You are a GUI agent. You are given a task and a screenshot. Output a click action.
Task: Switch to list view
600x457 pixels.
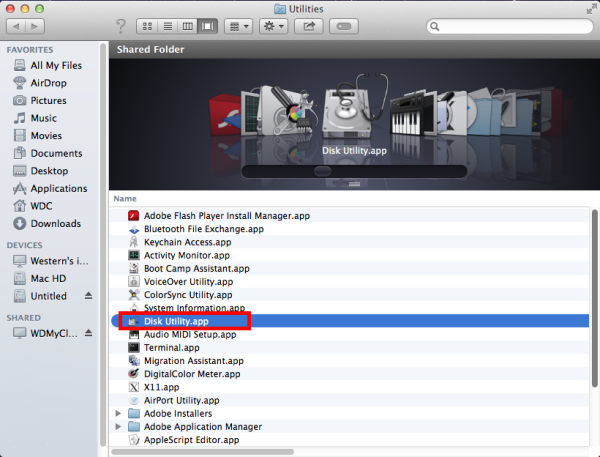(x=168, y=26)
